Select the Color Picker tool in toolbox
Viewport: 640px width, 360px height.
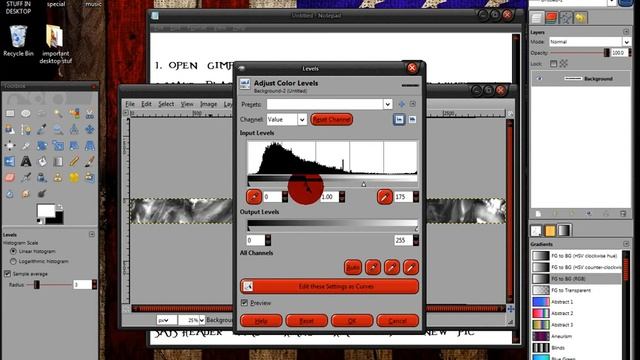pos(42,129)
